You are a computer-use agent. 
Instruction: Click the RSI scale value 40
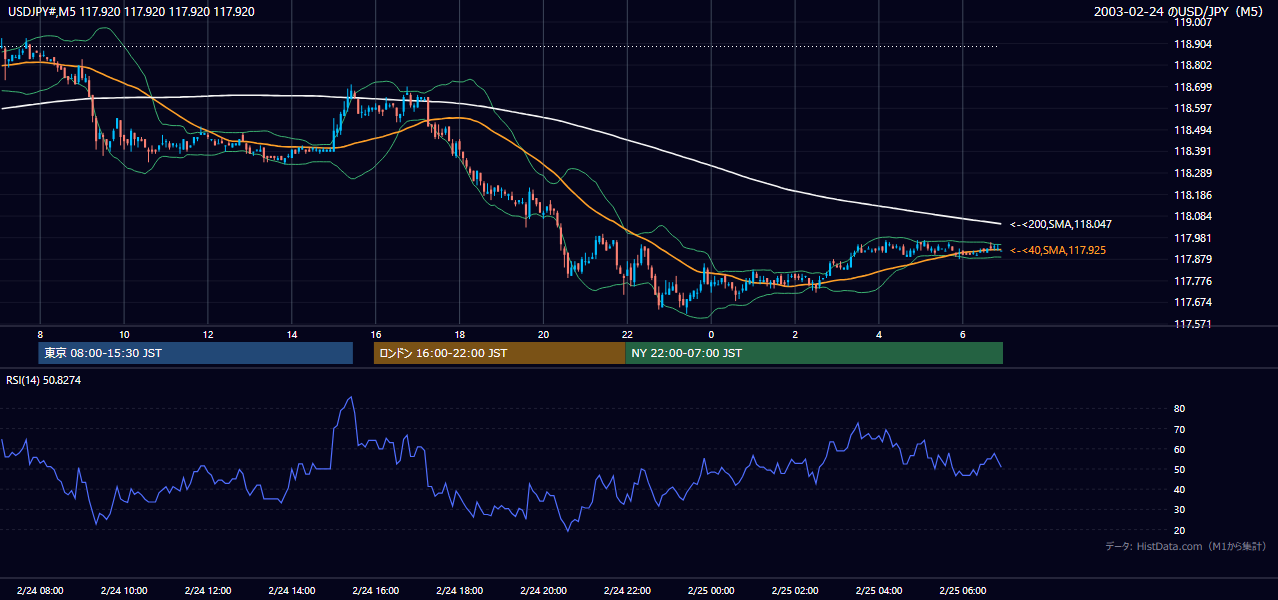[x=1180, y=489]
